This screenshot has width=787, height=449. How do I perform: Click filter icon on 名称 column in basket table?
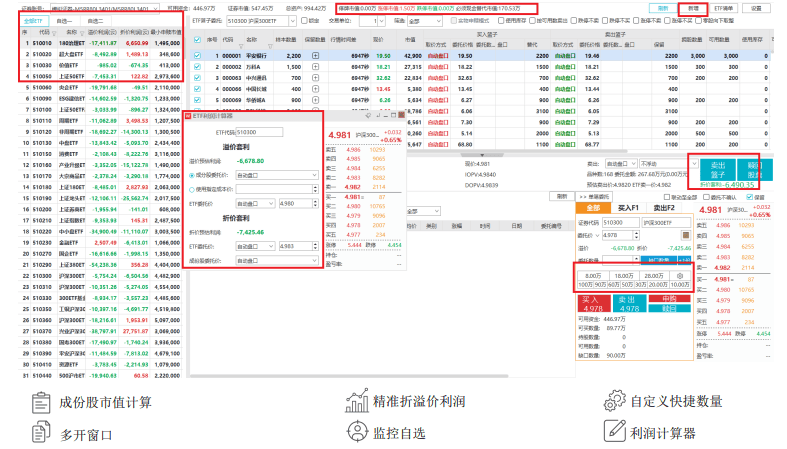click(270, 46)
